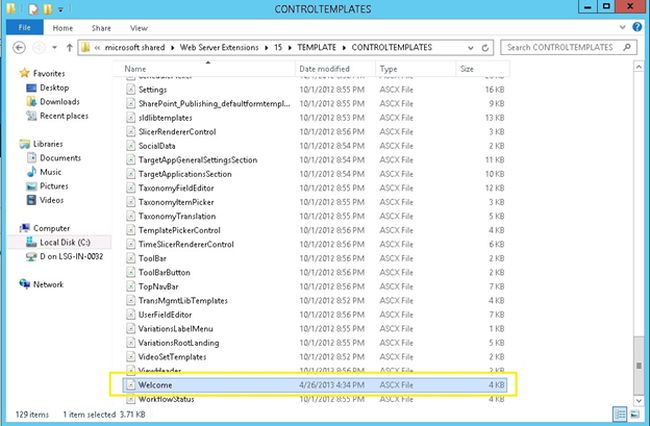Open the View ribbon tab

139,28
